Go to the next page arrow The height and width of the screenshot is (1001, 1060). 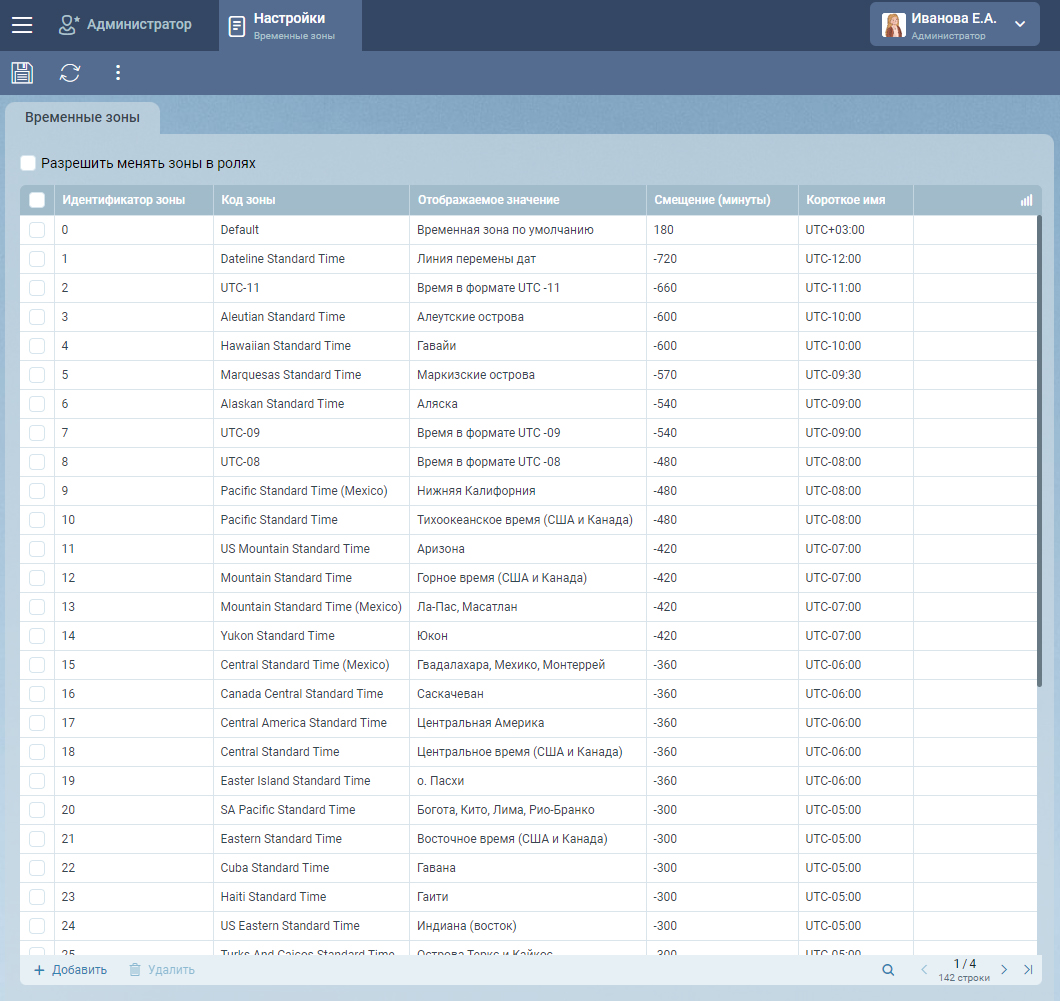(1004, 969)
